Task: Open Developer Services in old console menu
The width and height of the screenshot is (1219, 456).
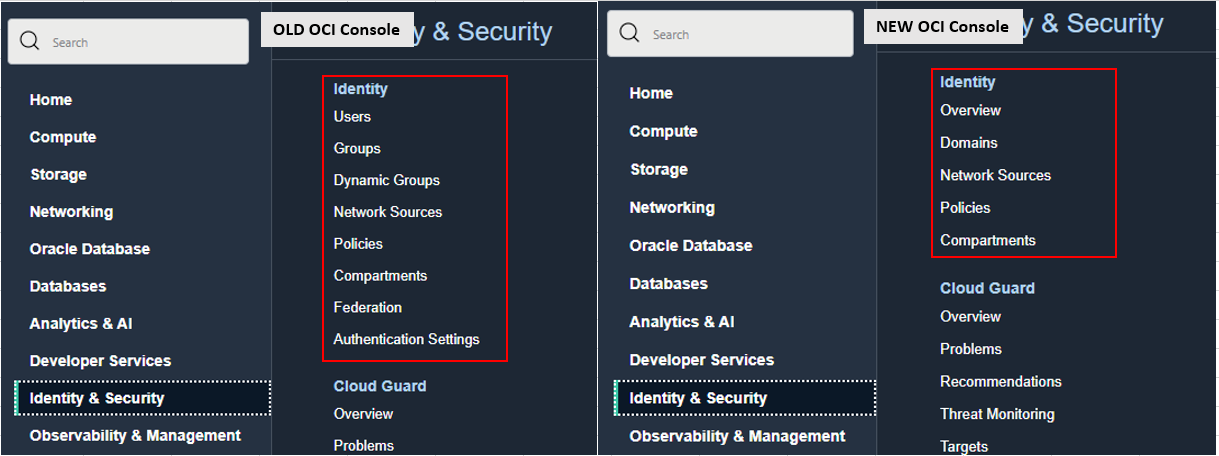Action: (100, 361)
